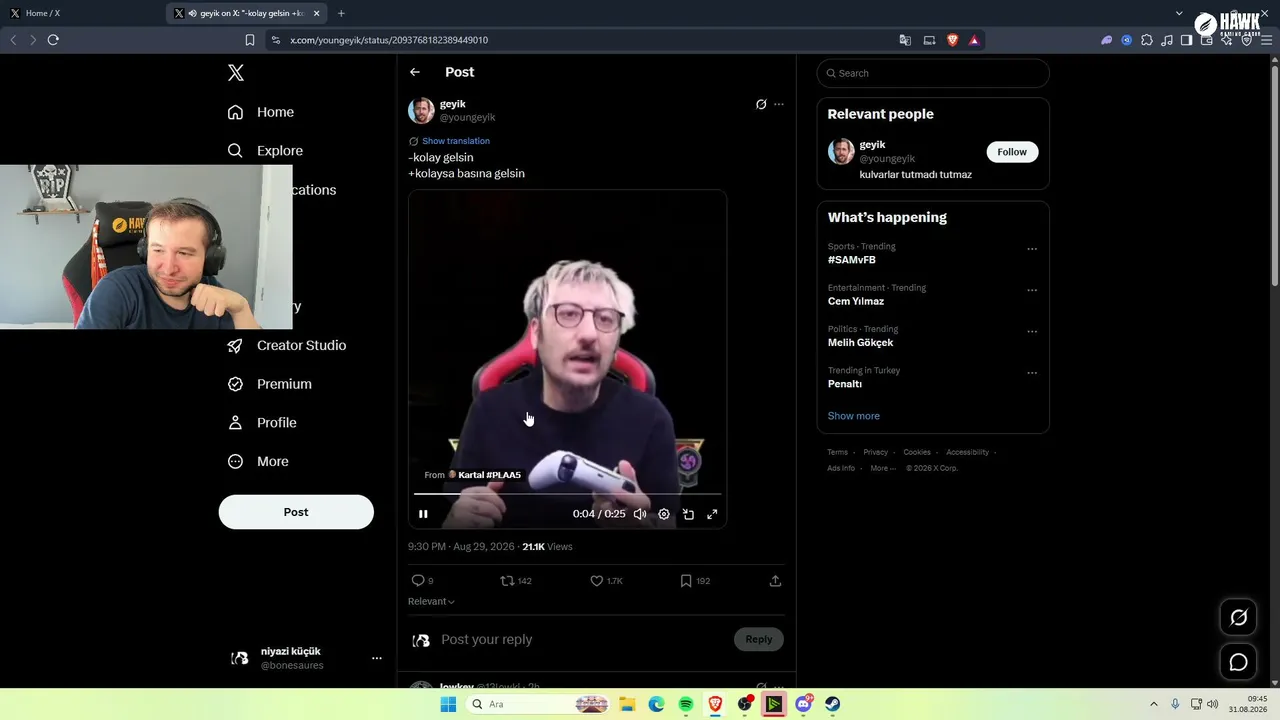
Task: Open options dots for Cem Yılmaz trend
Action: coord(1032,291)
